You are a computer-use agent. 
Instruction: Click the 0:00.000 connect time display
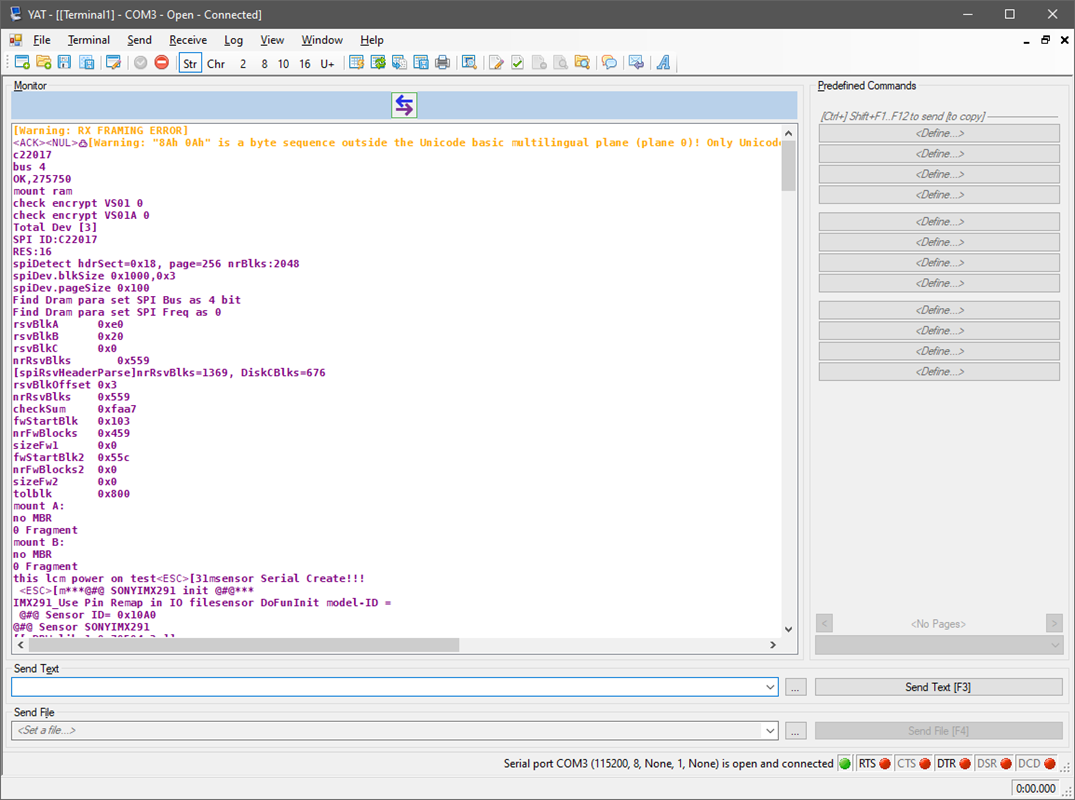(x=1035, y=788)
